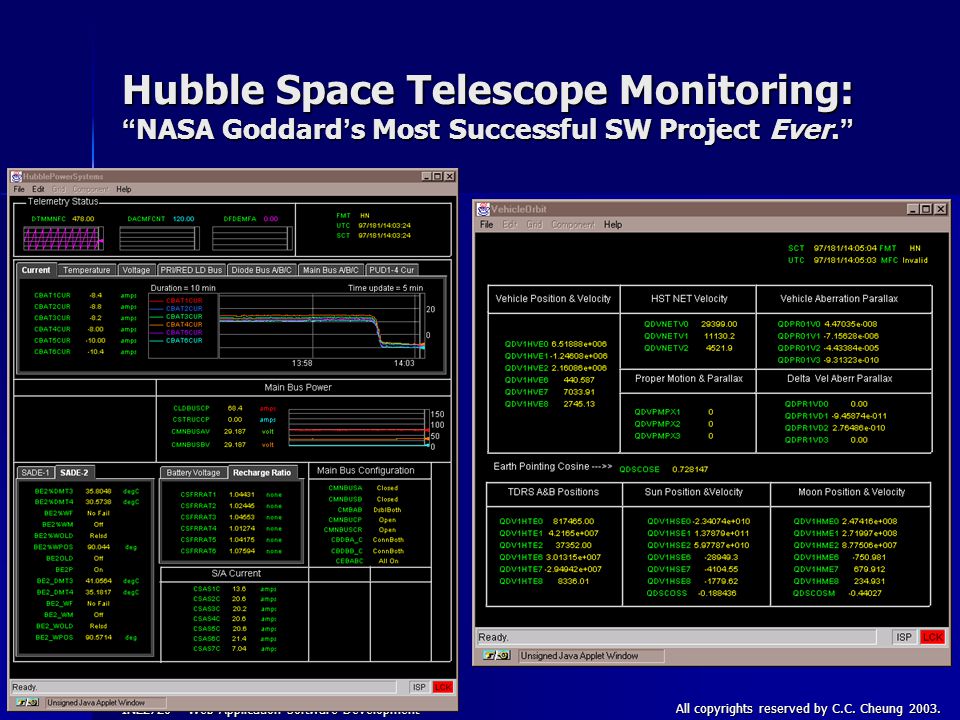Click MFC Invalid status in VehicleOrbit
Viewport: 960px width, 720px height.
[904, 260]
